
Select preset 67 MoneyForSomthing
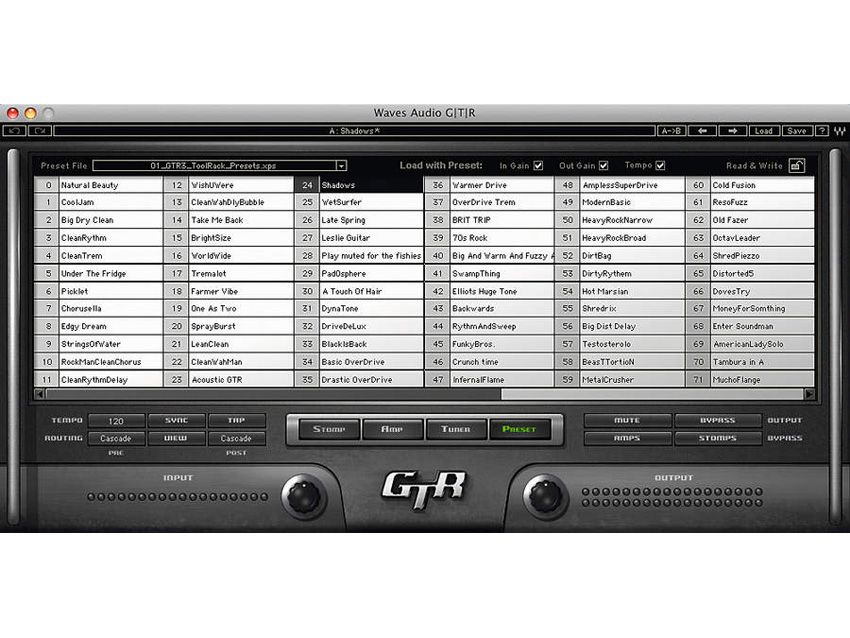(x=750, y=308)
